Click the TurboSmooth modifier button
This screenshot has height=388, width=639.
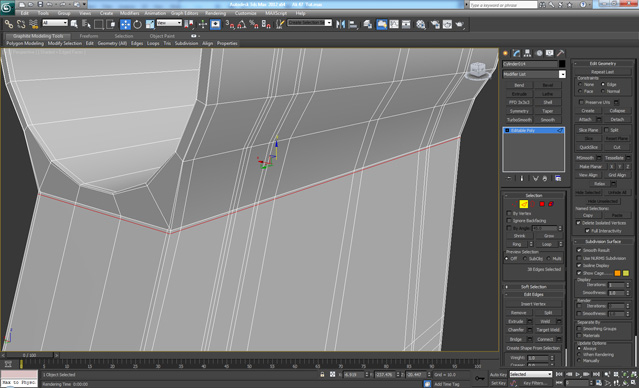tap(519, 120)
